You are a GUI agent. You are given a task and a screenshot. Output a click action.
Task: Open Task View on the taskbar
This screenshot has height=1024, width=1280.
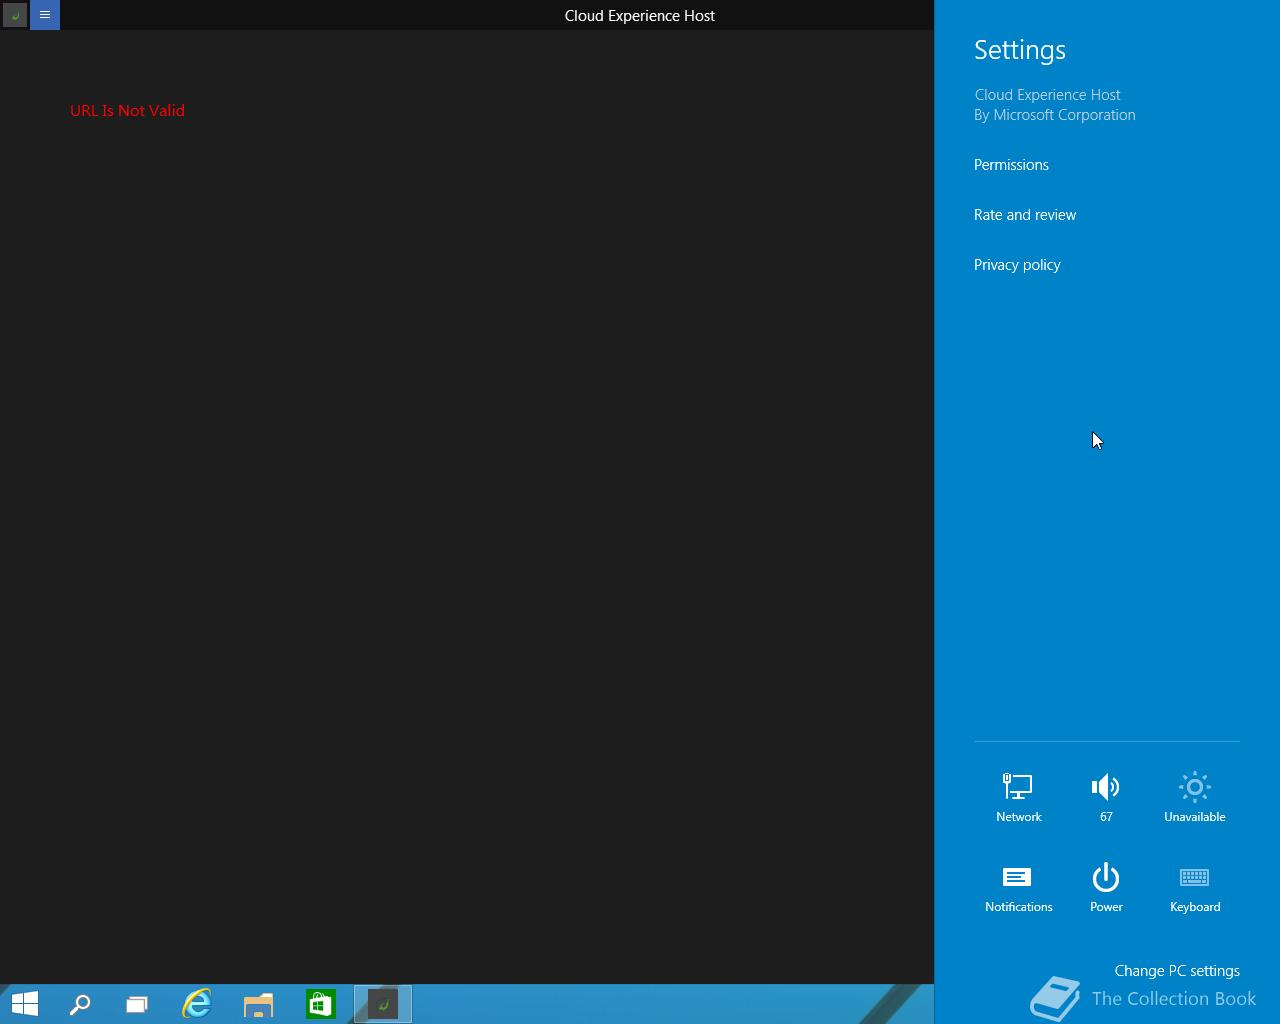pyautogui.click(x=137, y=1004)
